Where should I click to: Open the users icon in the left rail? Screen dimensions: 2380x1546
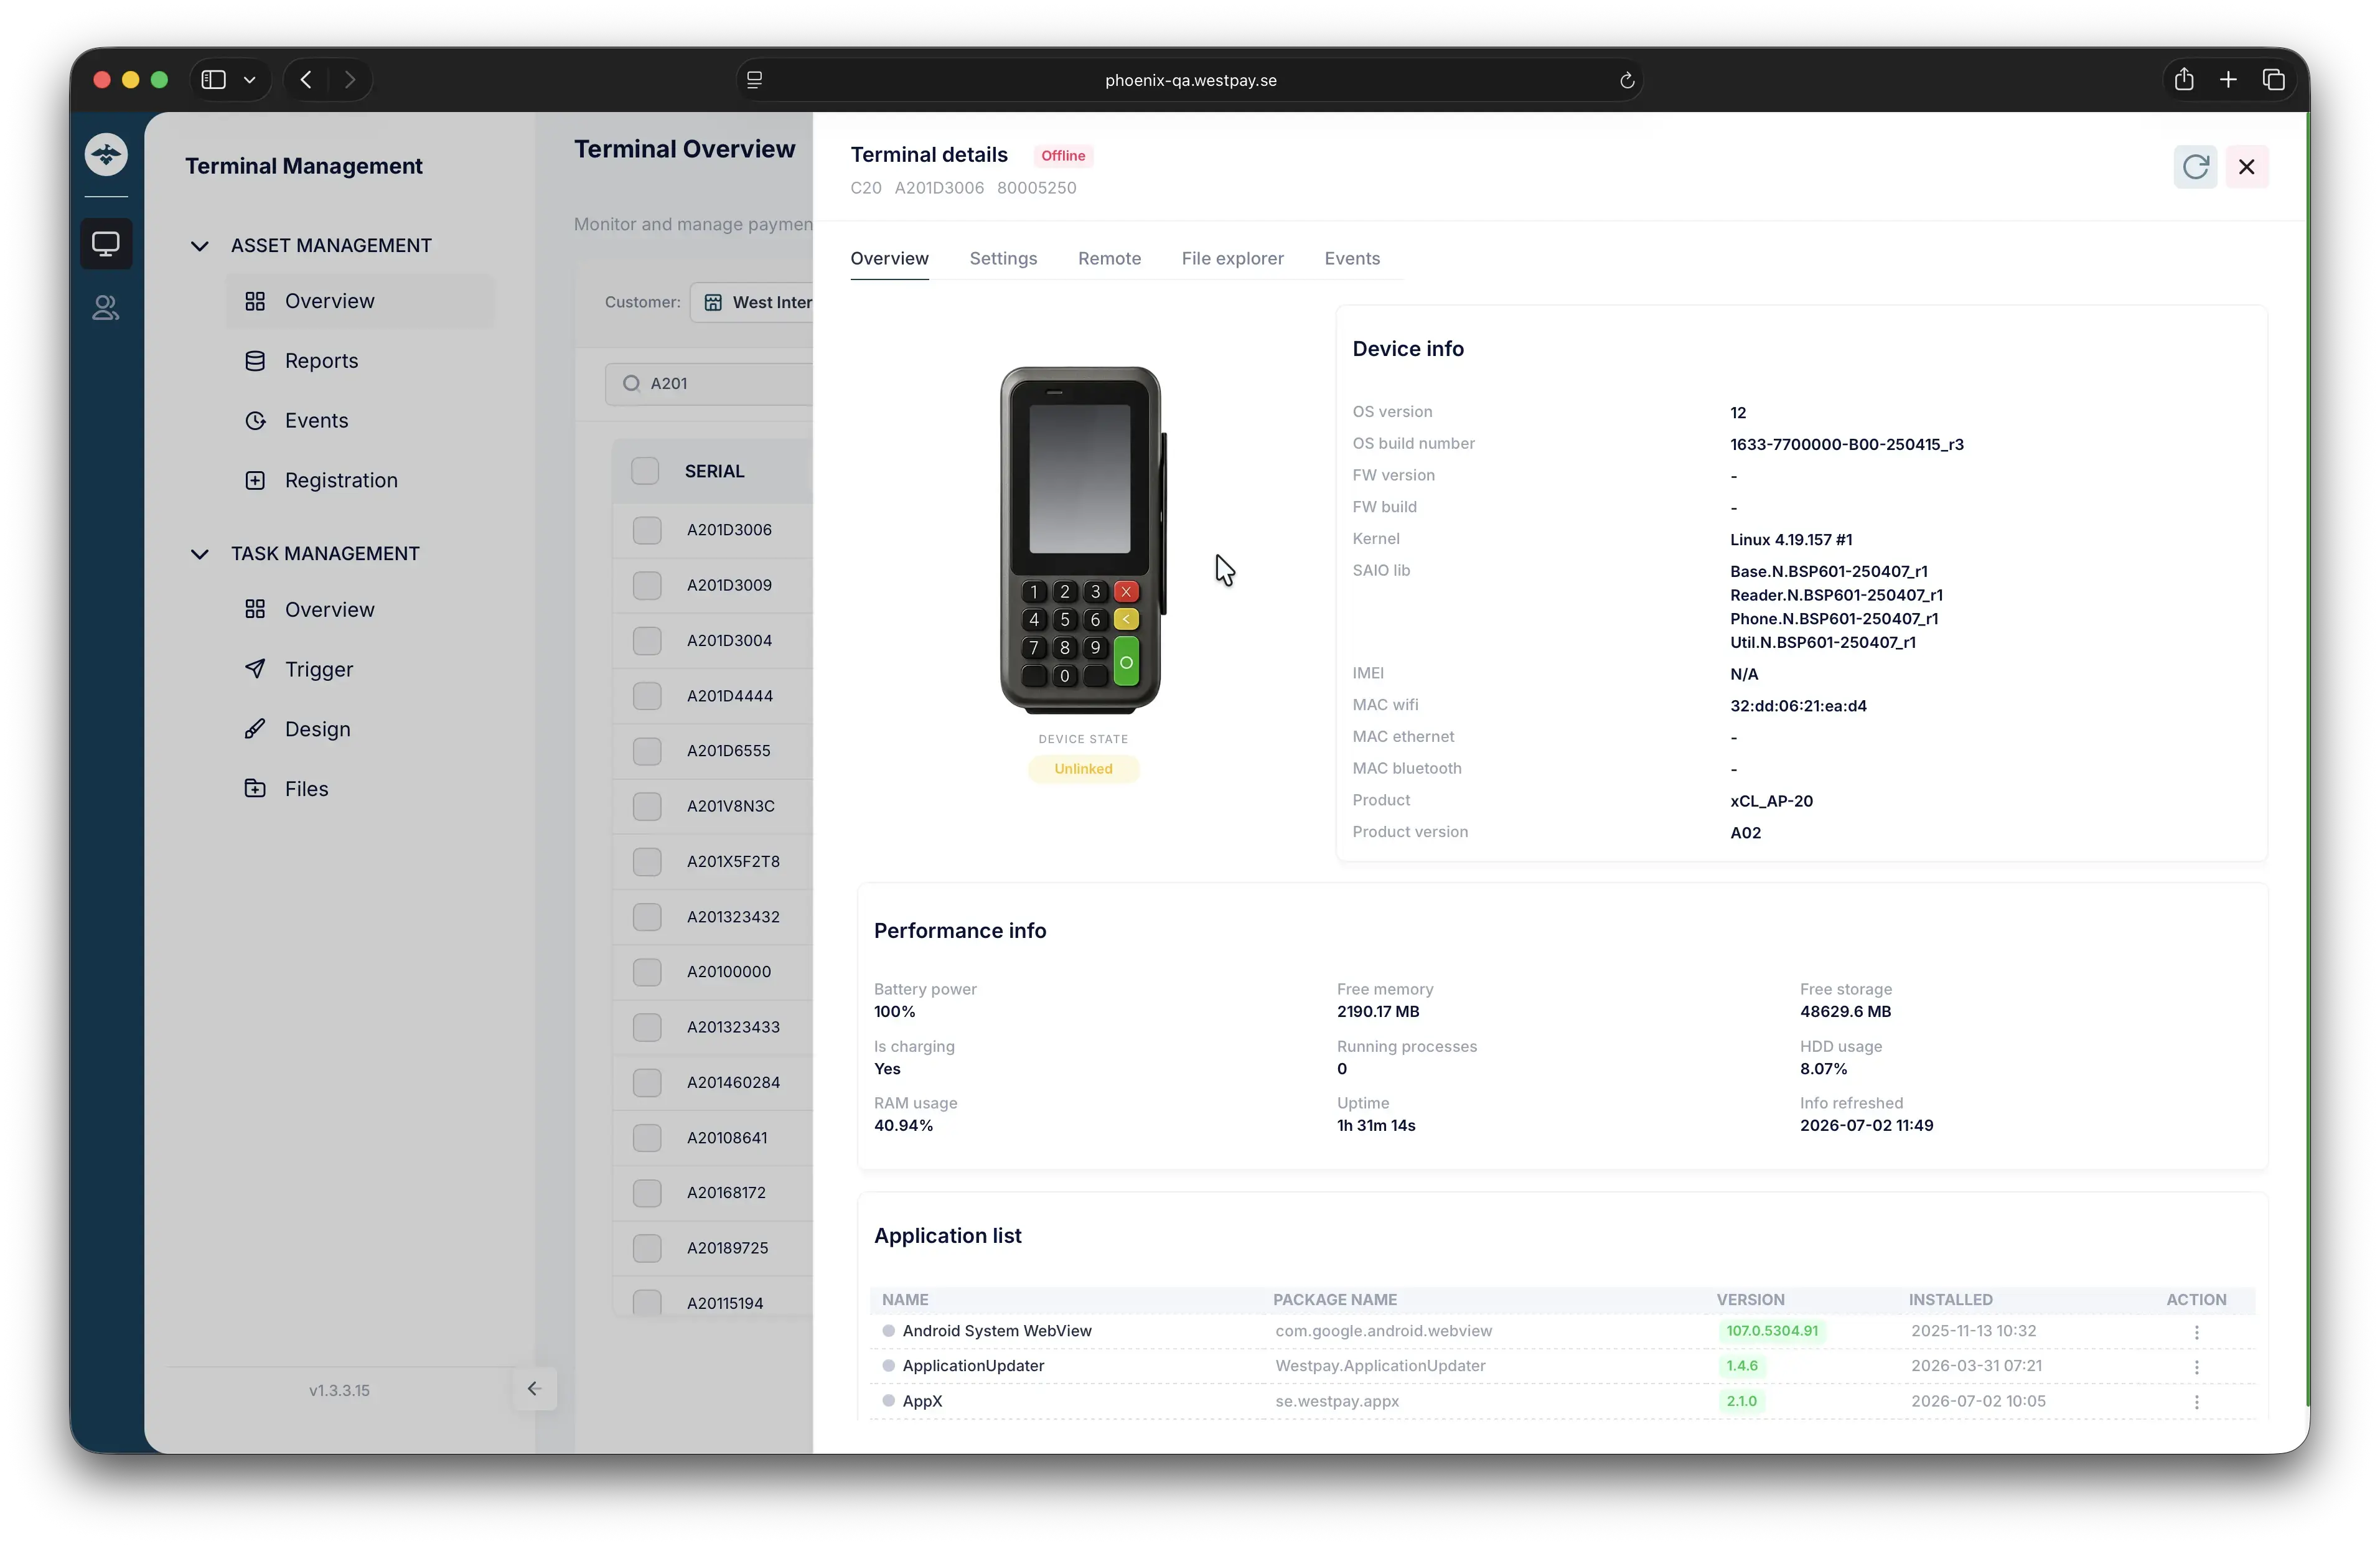[106, 308]
